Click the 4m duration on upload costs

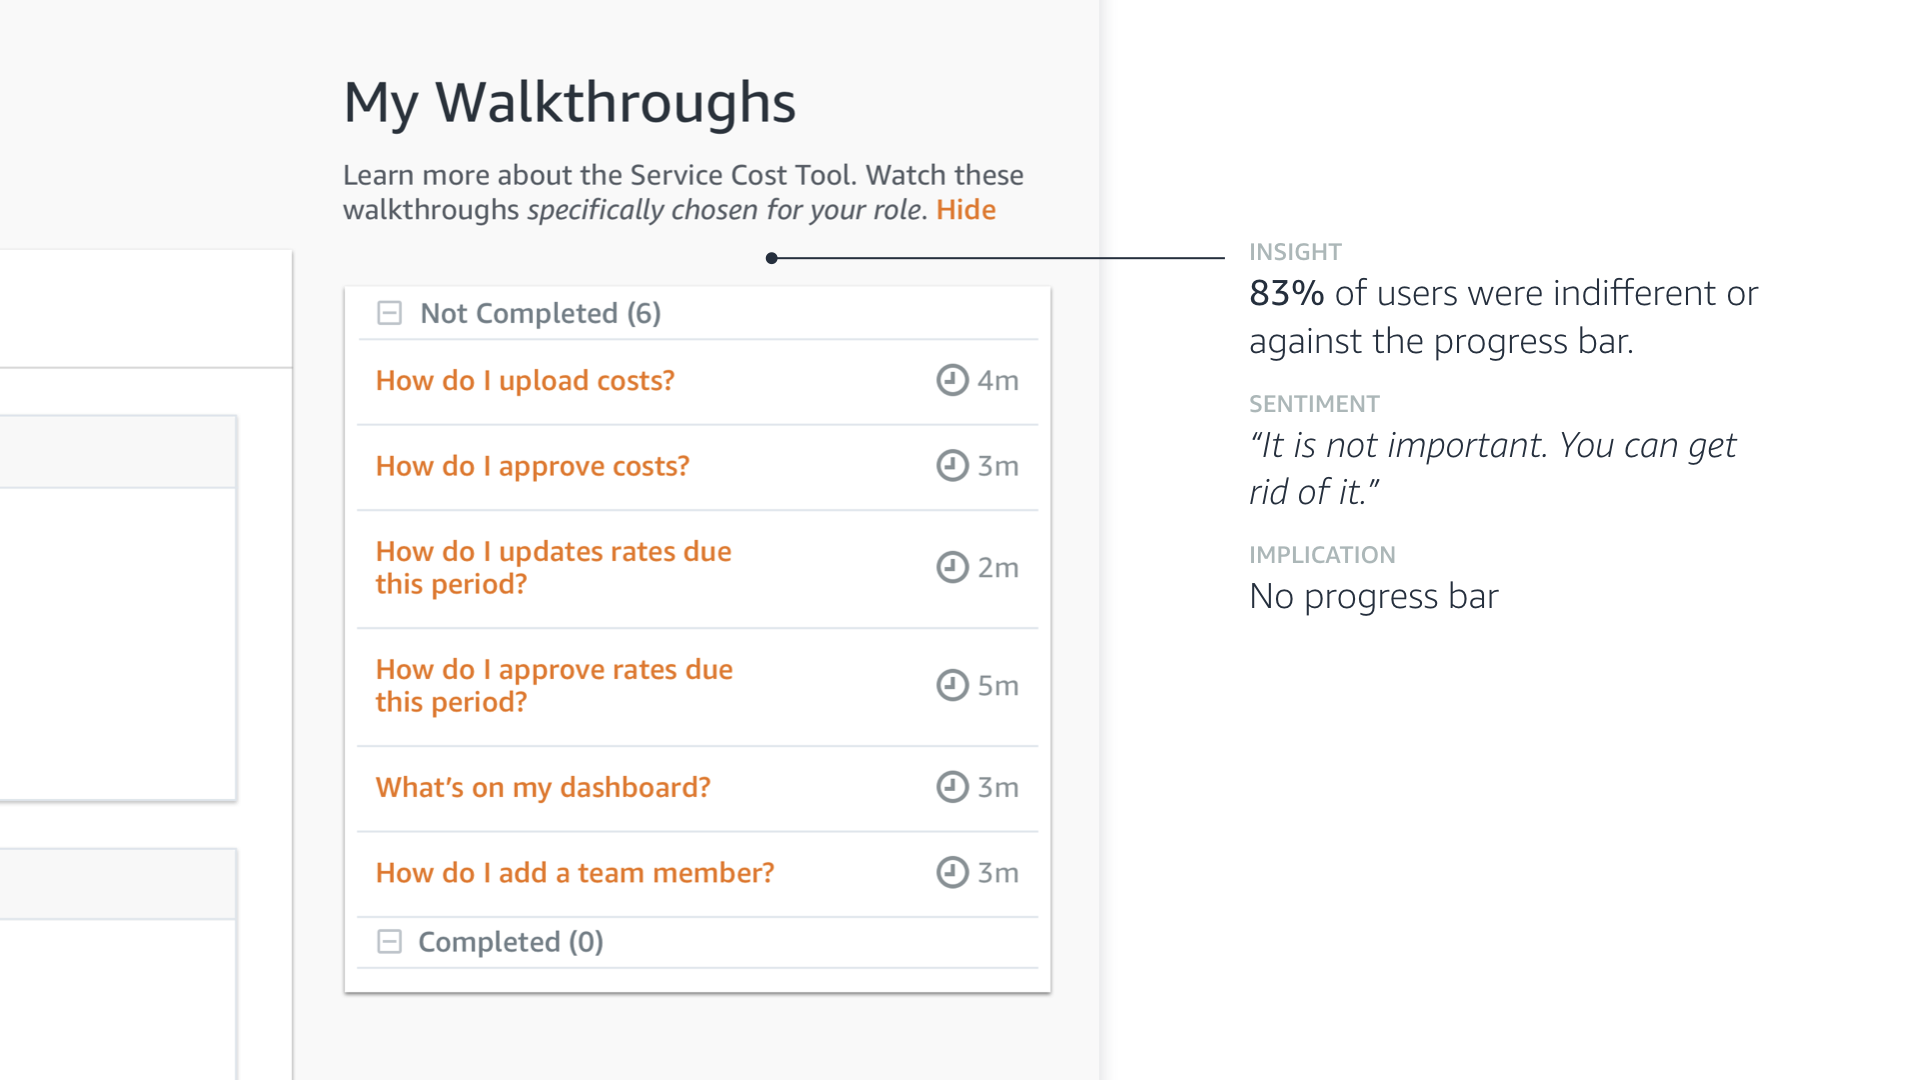(x=998, y=381)
